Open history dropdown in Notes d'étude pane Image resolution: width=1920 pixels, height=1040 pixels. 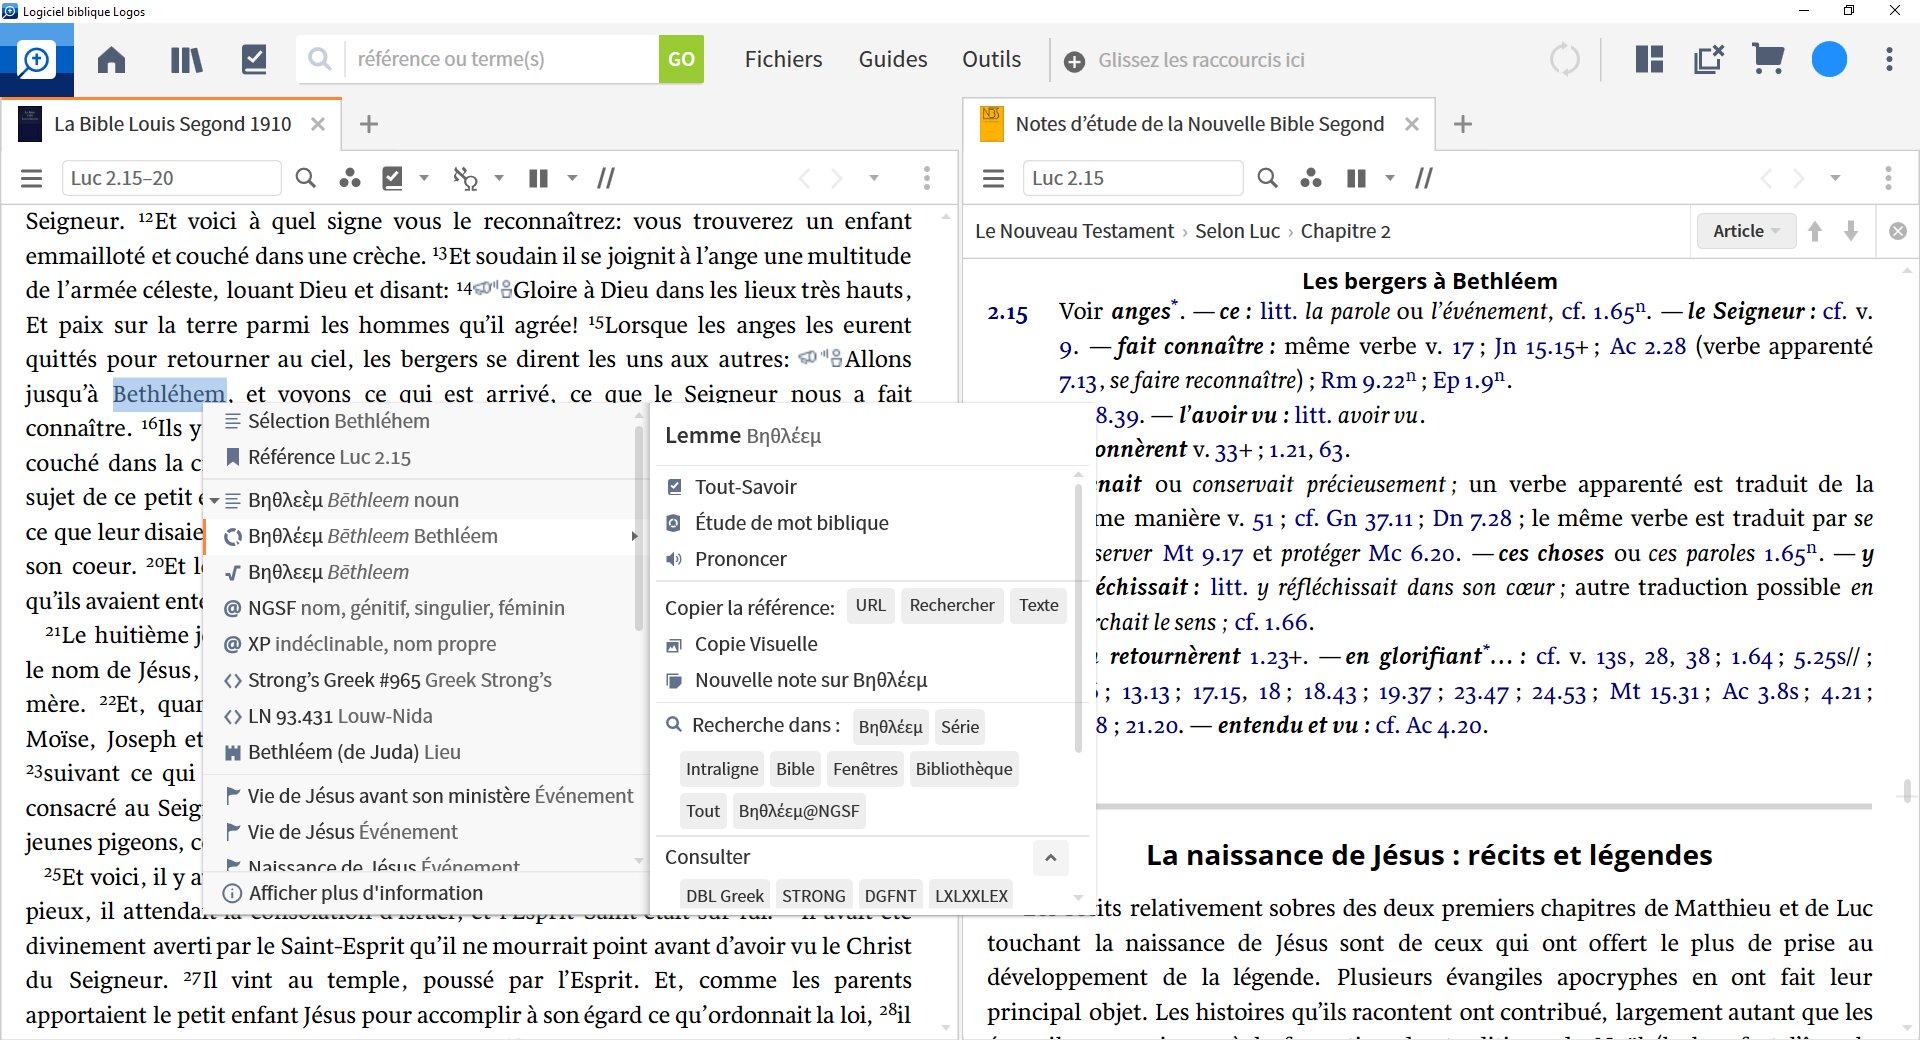click(1835, 178)
